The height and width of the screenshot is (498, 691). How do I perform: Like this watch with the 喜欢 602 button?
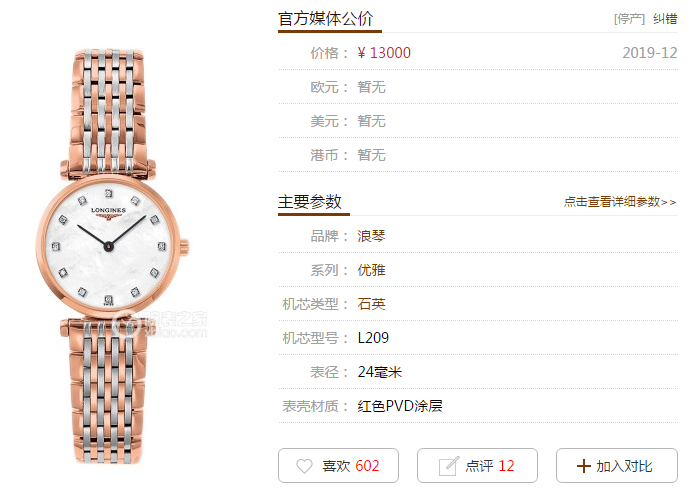pos(338,466)
